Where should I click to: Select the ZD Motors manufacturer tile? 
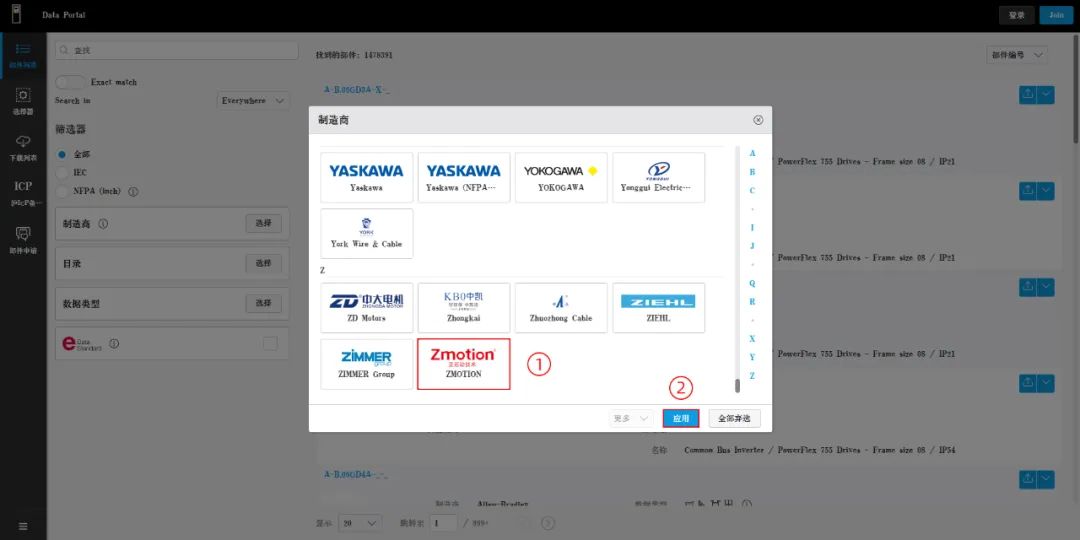[366, 308]
